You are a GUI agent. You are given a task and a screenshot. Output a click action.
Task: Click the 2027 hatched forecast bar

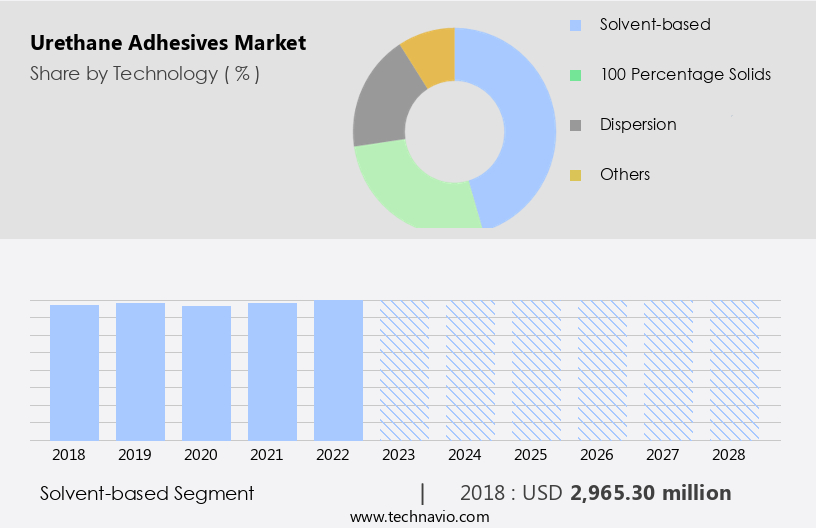(669, 370)
